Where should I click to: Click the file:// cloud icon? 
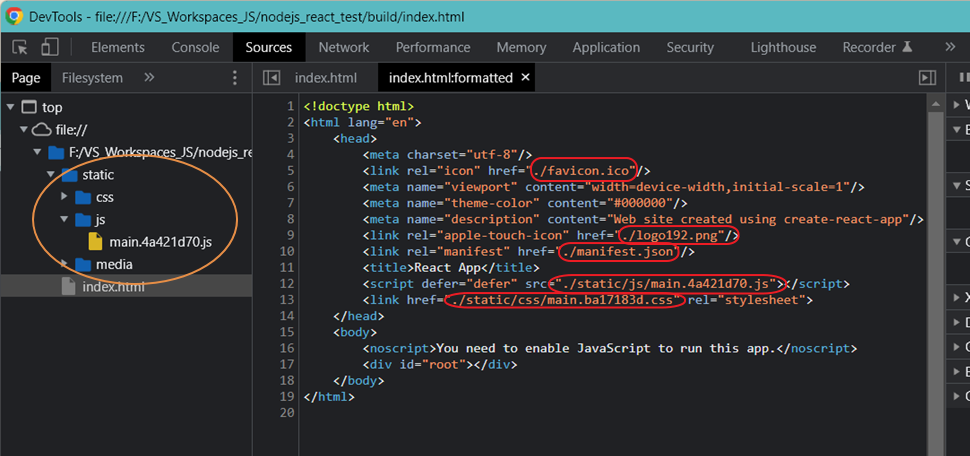pyautogui.click(x=41, y=130)
